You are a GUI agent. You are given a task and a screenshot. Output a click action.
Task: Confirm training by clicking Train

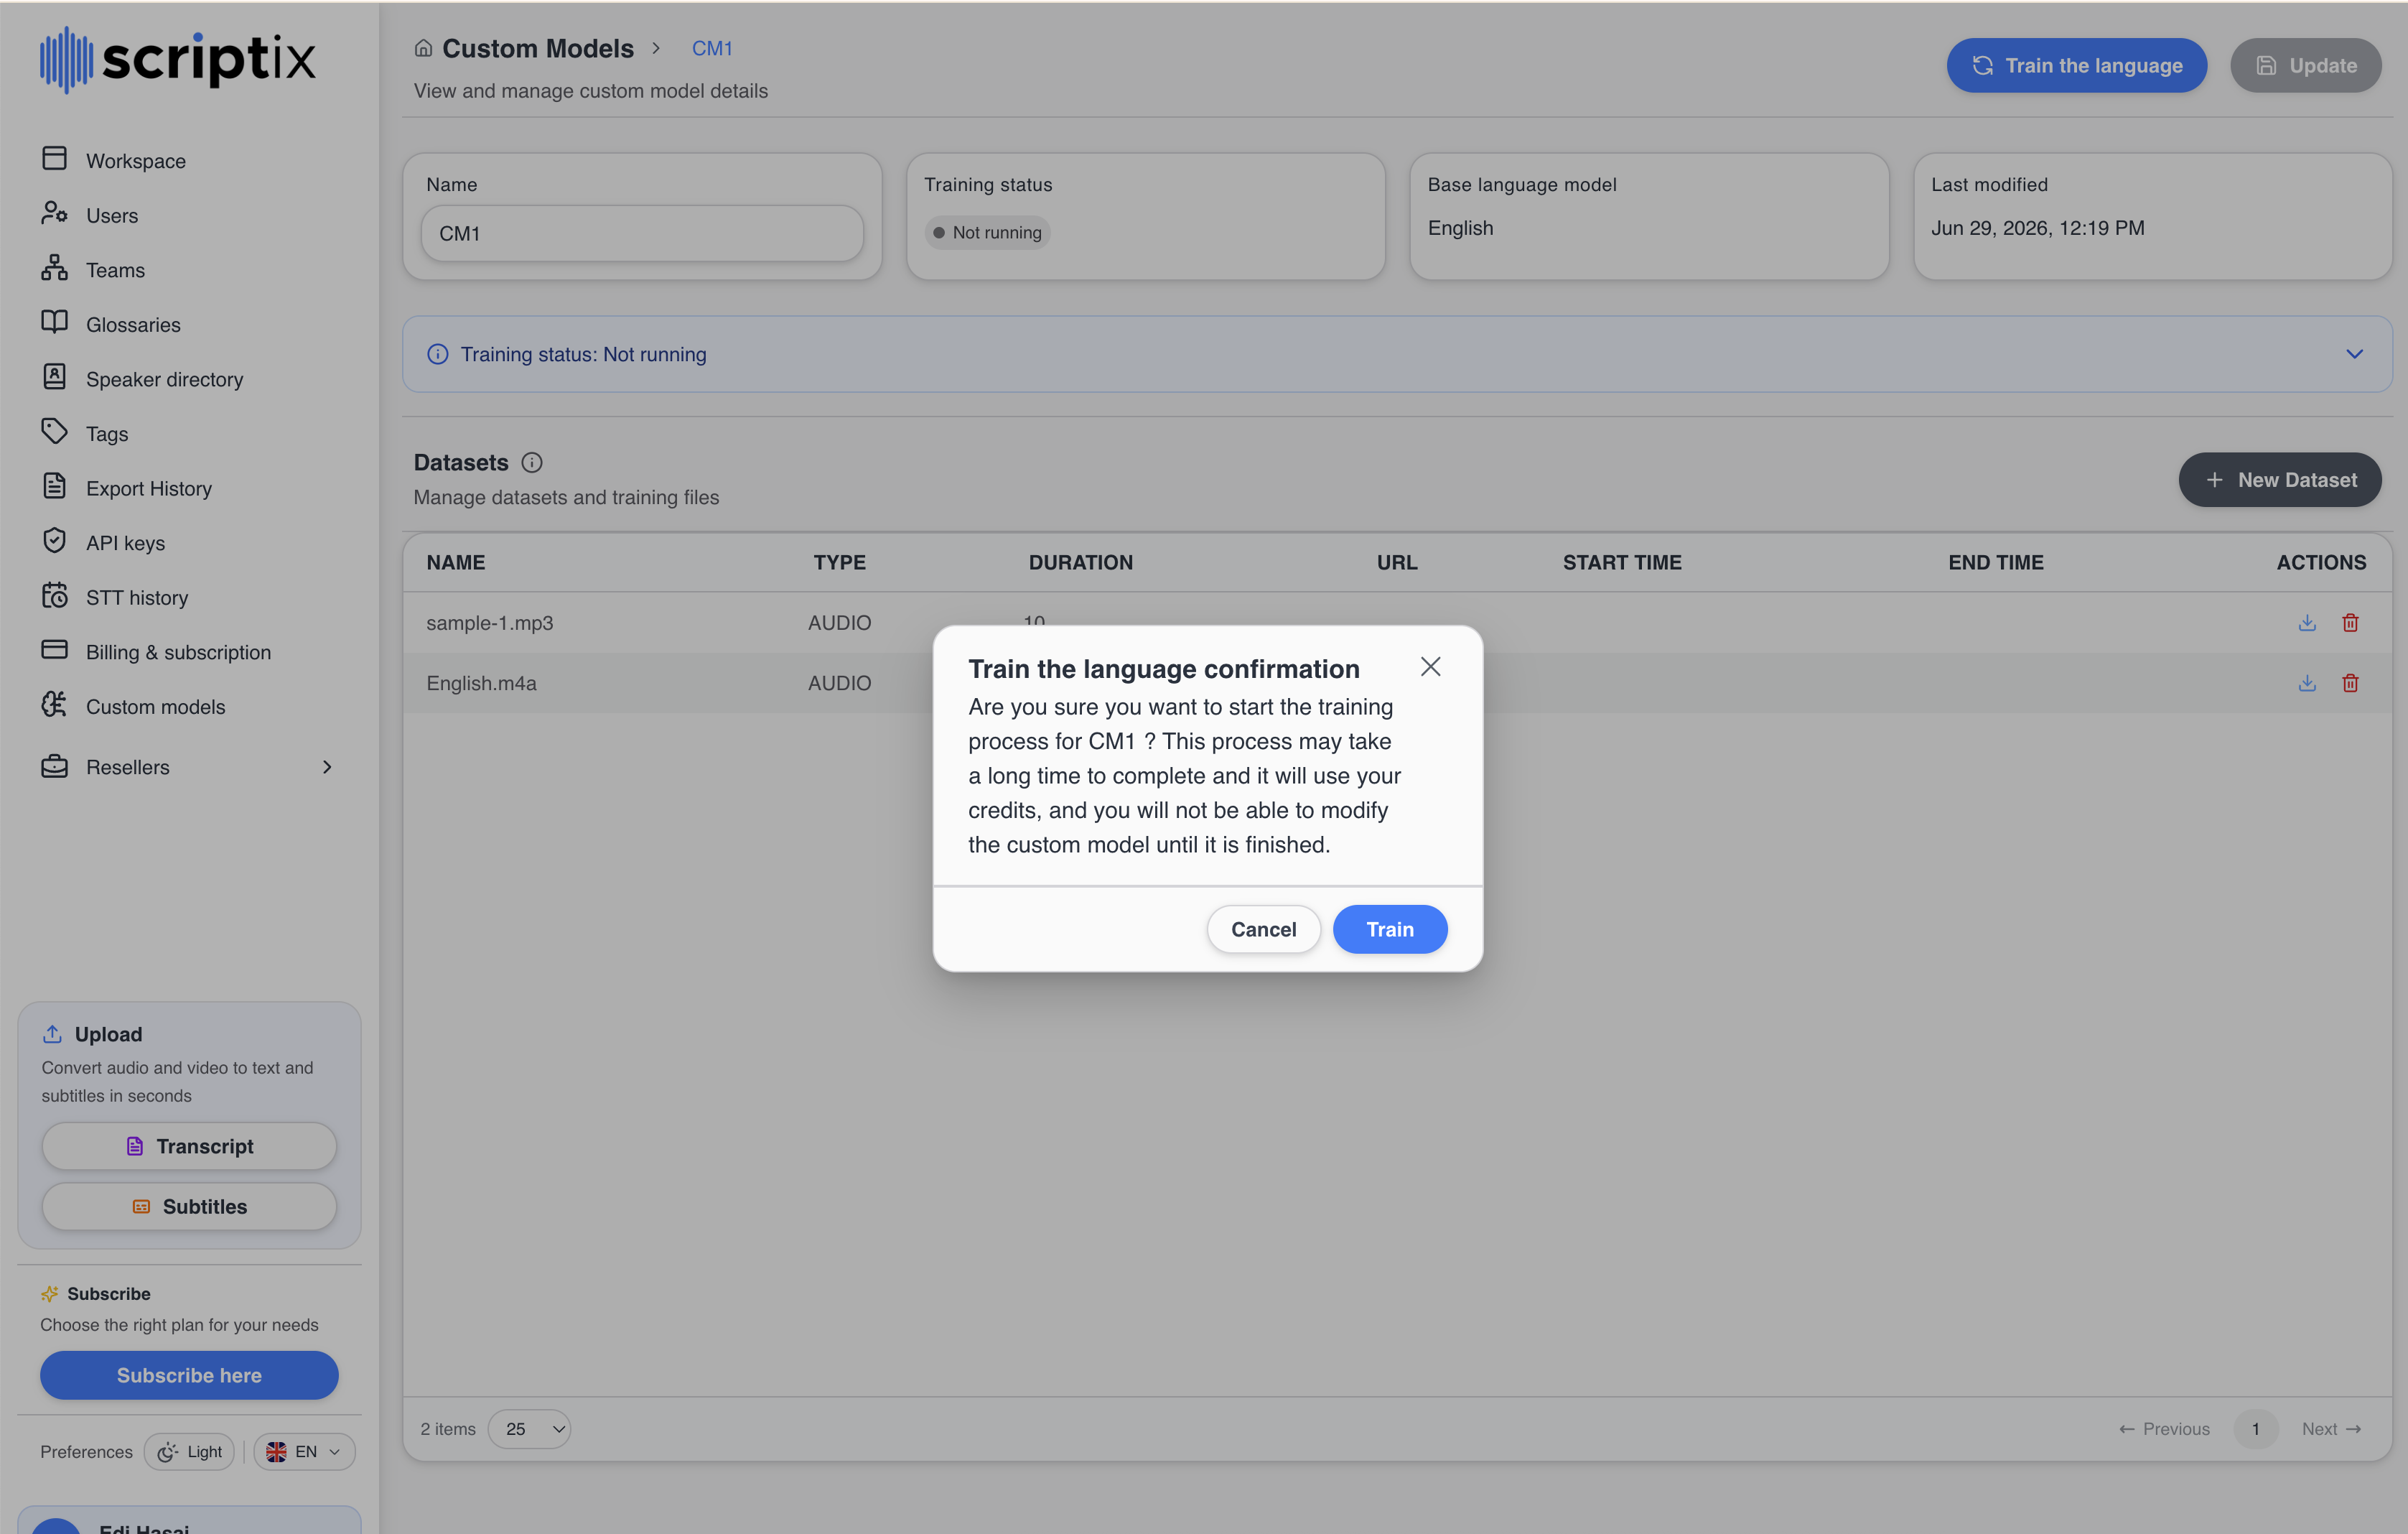click(x=1389, y=929)
